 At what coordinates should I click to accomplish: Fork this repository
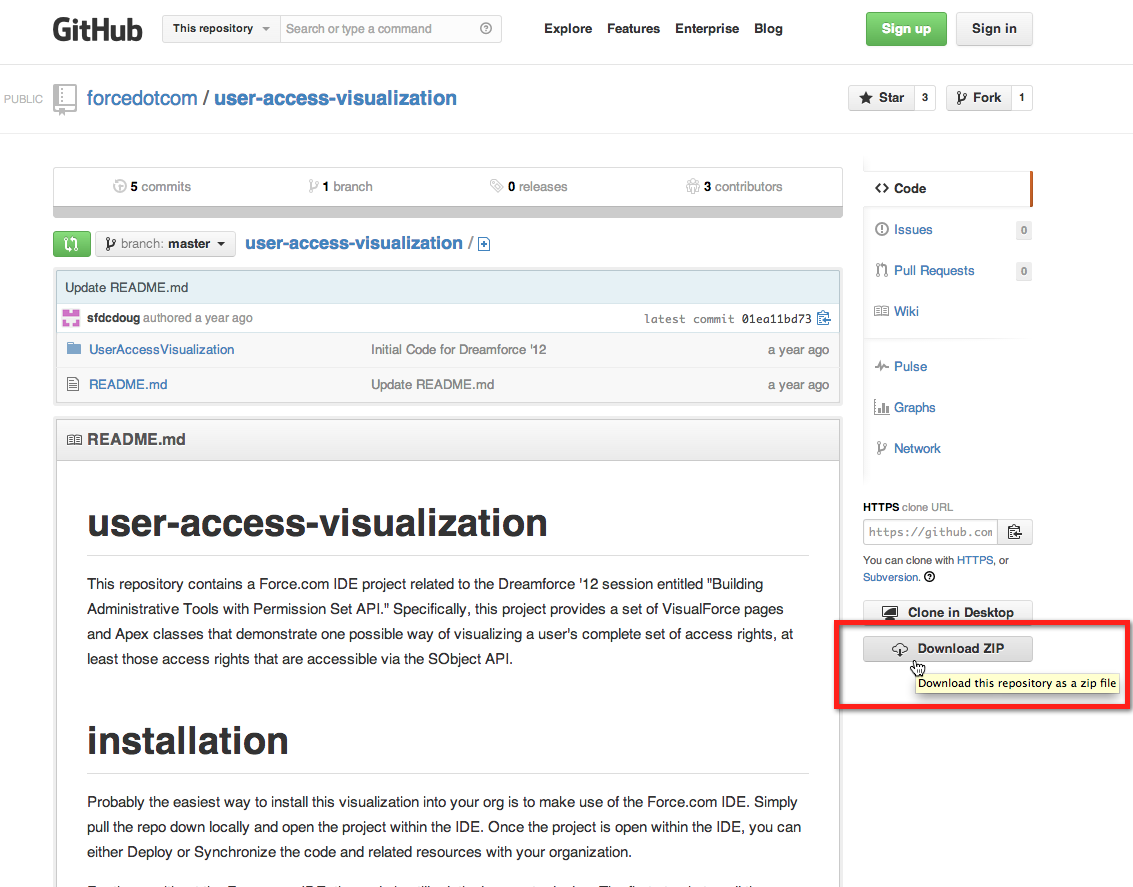[979, 98]
